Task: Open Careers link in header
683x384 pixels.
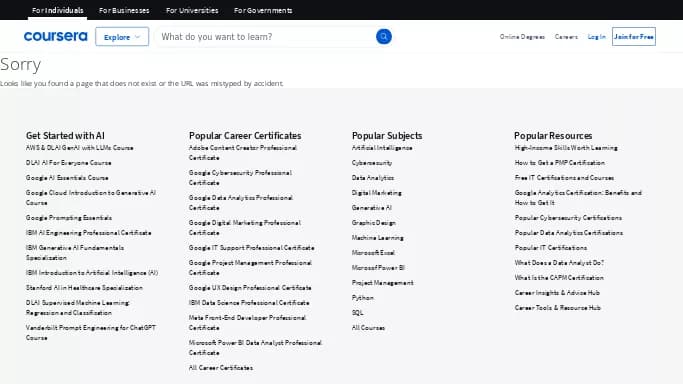Action: [566, 37]
